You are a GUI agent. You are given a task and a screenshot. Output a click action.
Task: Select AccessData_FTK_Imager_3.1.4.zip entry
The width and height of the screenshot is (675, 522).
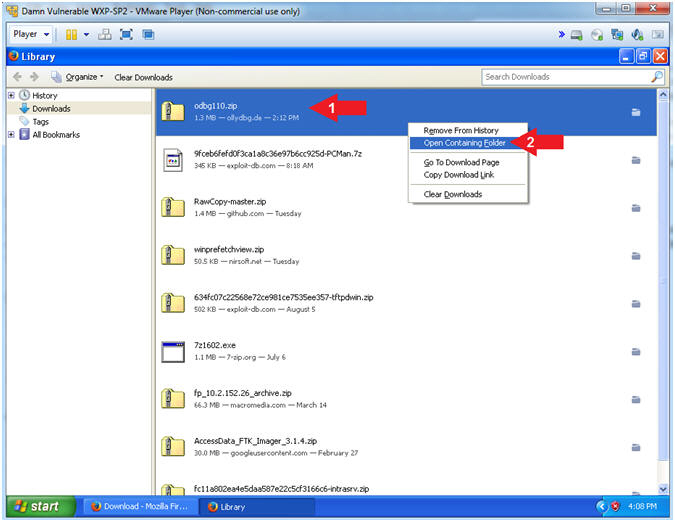[x=406, y=447]
